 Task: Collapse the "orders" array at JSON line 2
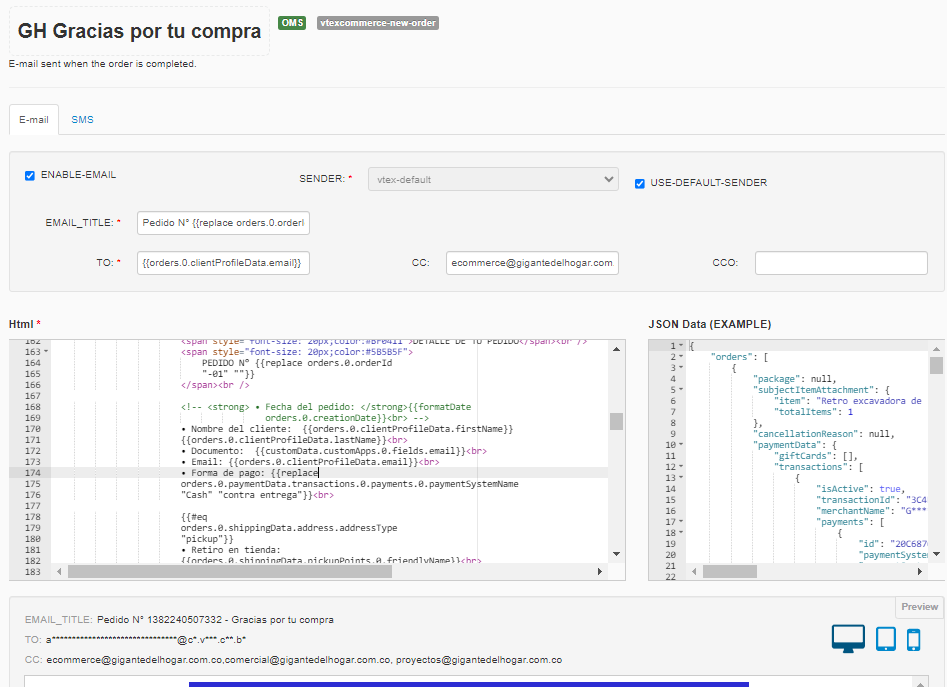(681, 357)
